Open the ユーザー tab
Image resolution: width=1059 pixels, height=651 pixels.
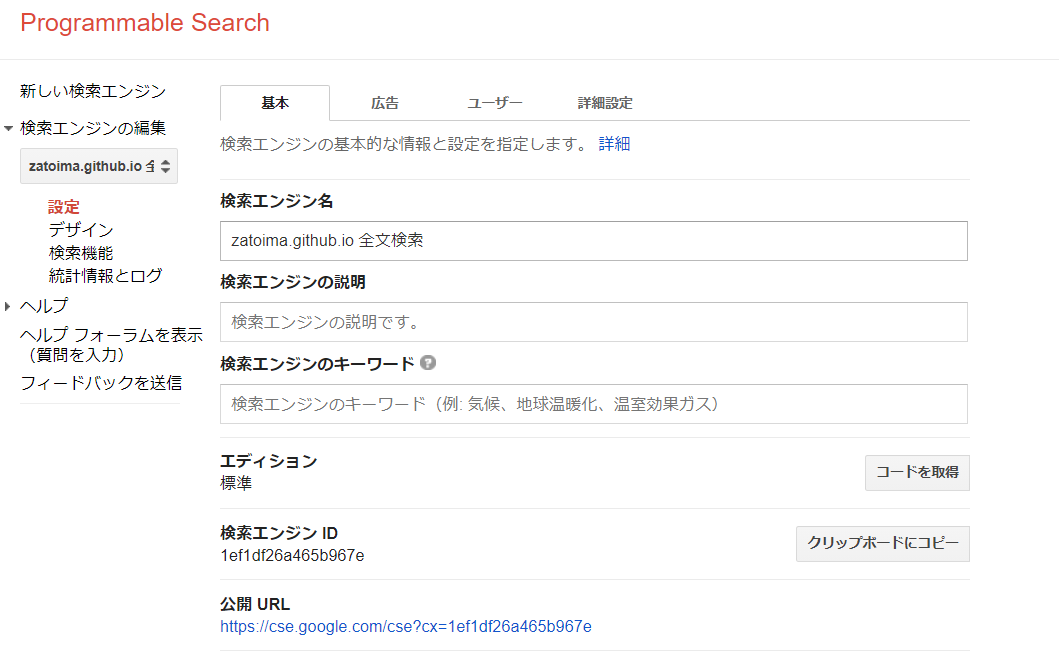coord(495,103)
